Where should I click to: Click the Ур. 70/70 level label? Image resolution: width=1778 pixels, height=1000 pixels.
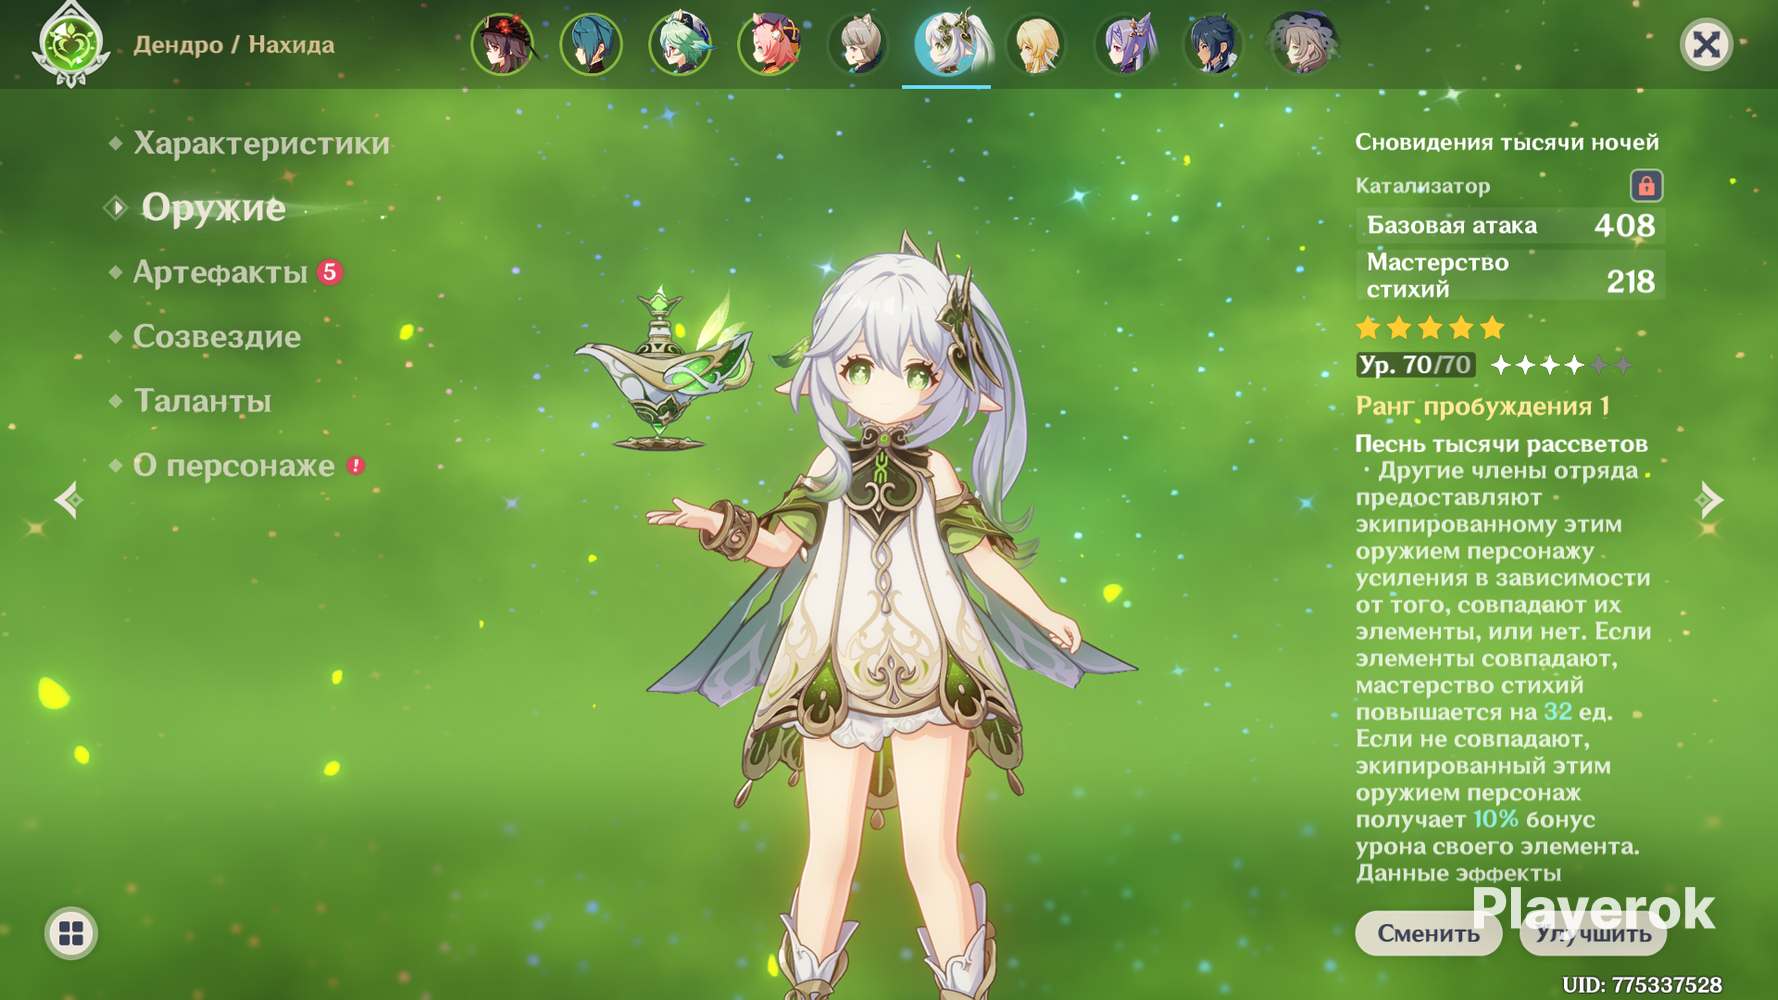click(x=1415, y=365)
